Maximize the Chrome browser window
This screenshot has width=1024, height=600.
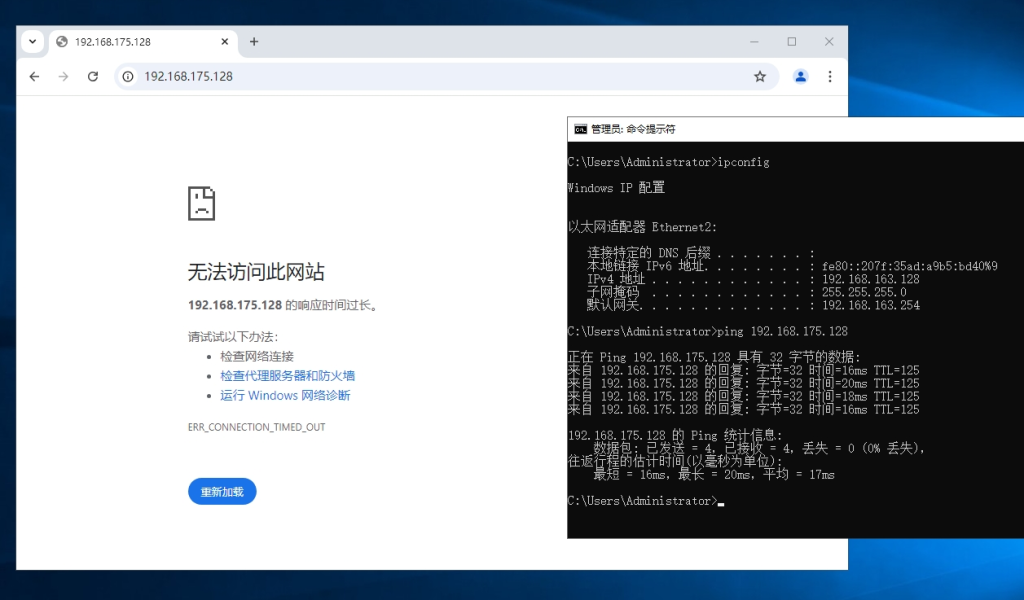coord(792,42)
